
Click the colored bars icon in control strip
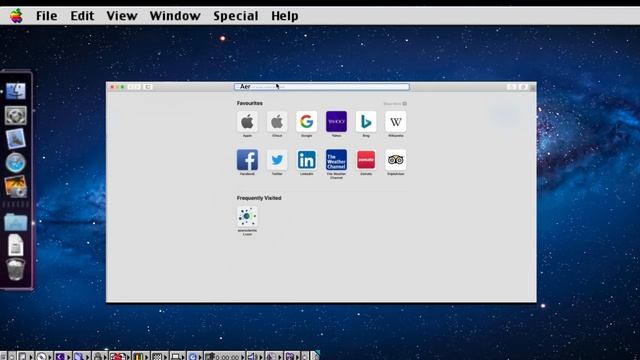(x=137, y=356)
